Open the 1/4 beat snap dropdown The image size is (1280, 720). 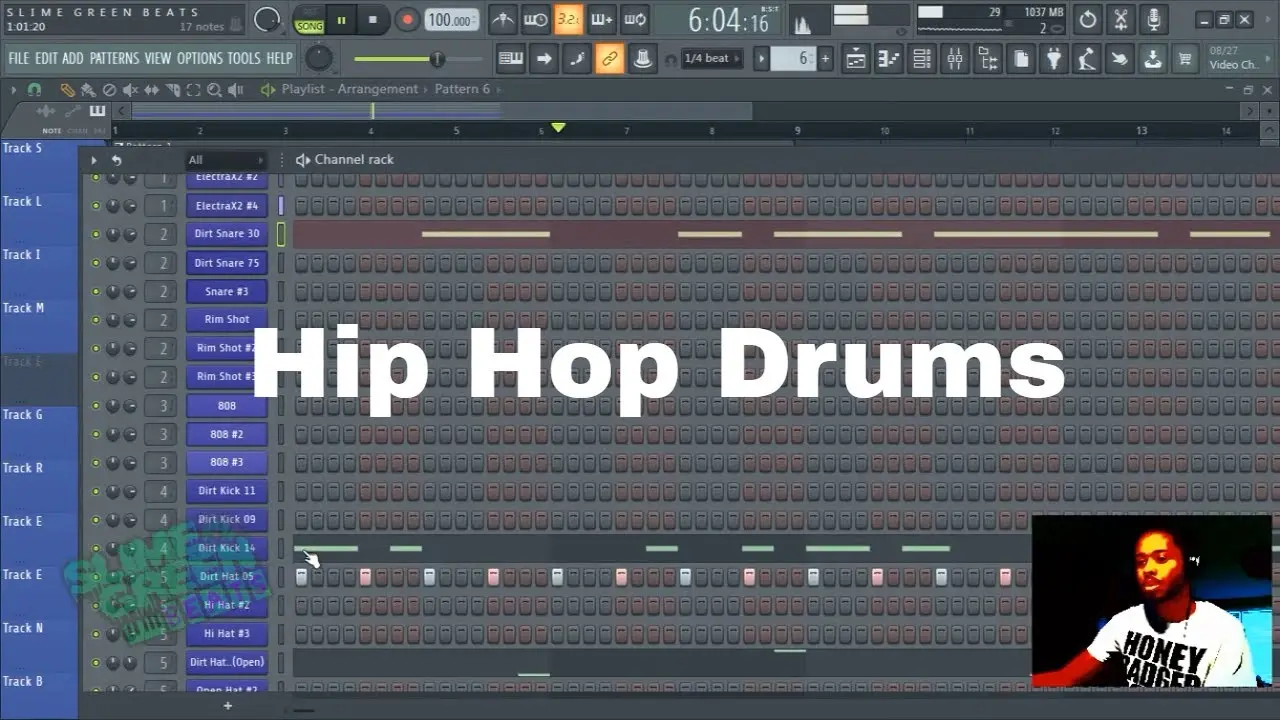(712, 59)
